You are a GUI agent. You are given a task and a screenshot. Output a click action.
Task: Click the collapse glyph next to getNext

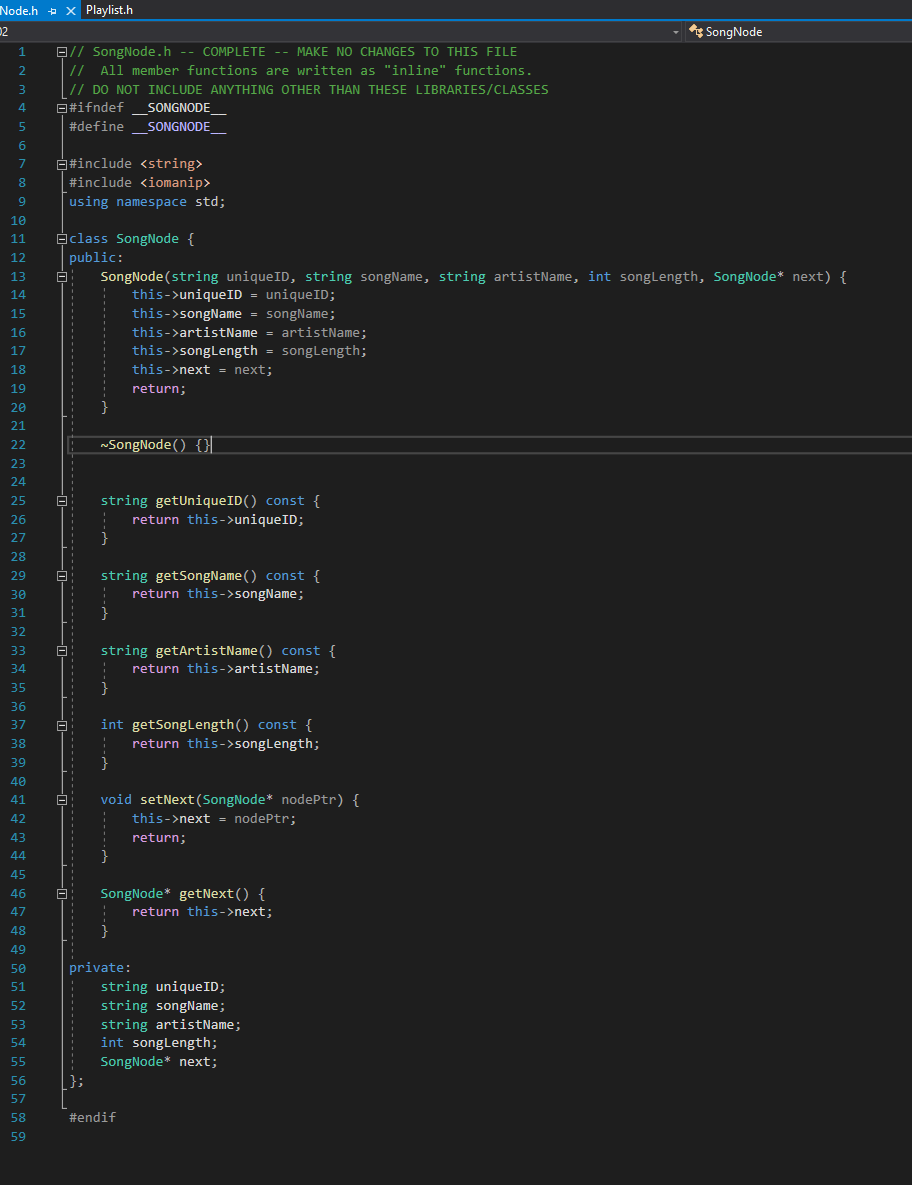61,893
